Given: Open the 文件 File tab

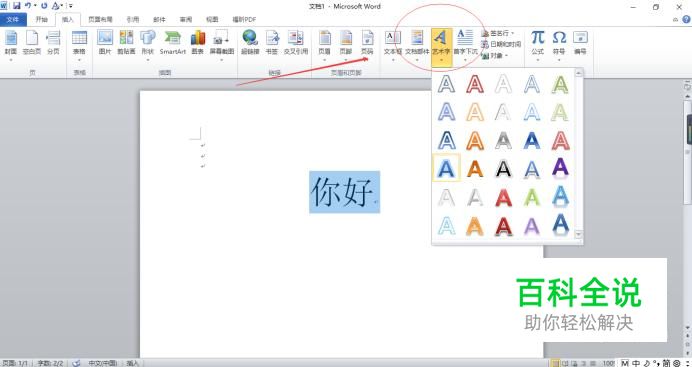Looking at the screenshot, I should pyautogui.click(x=13, y=19).
